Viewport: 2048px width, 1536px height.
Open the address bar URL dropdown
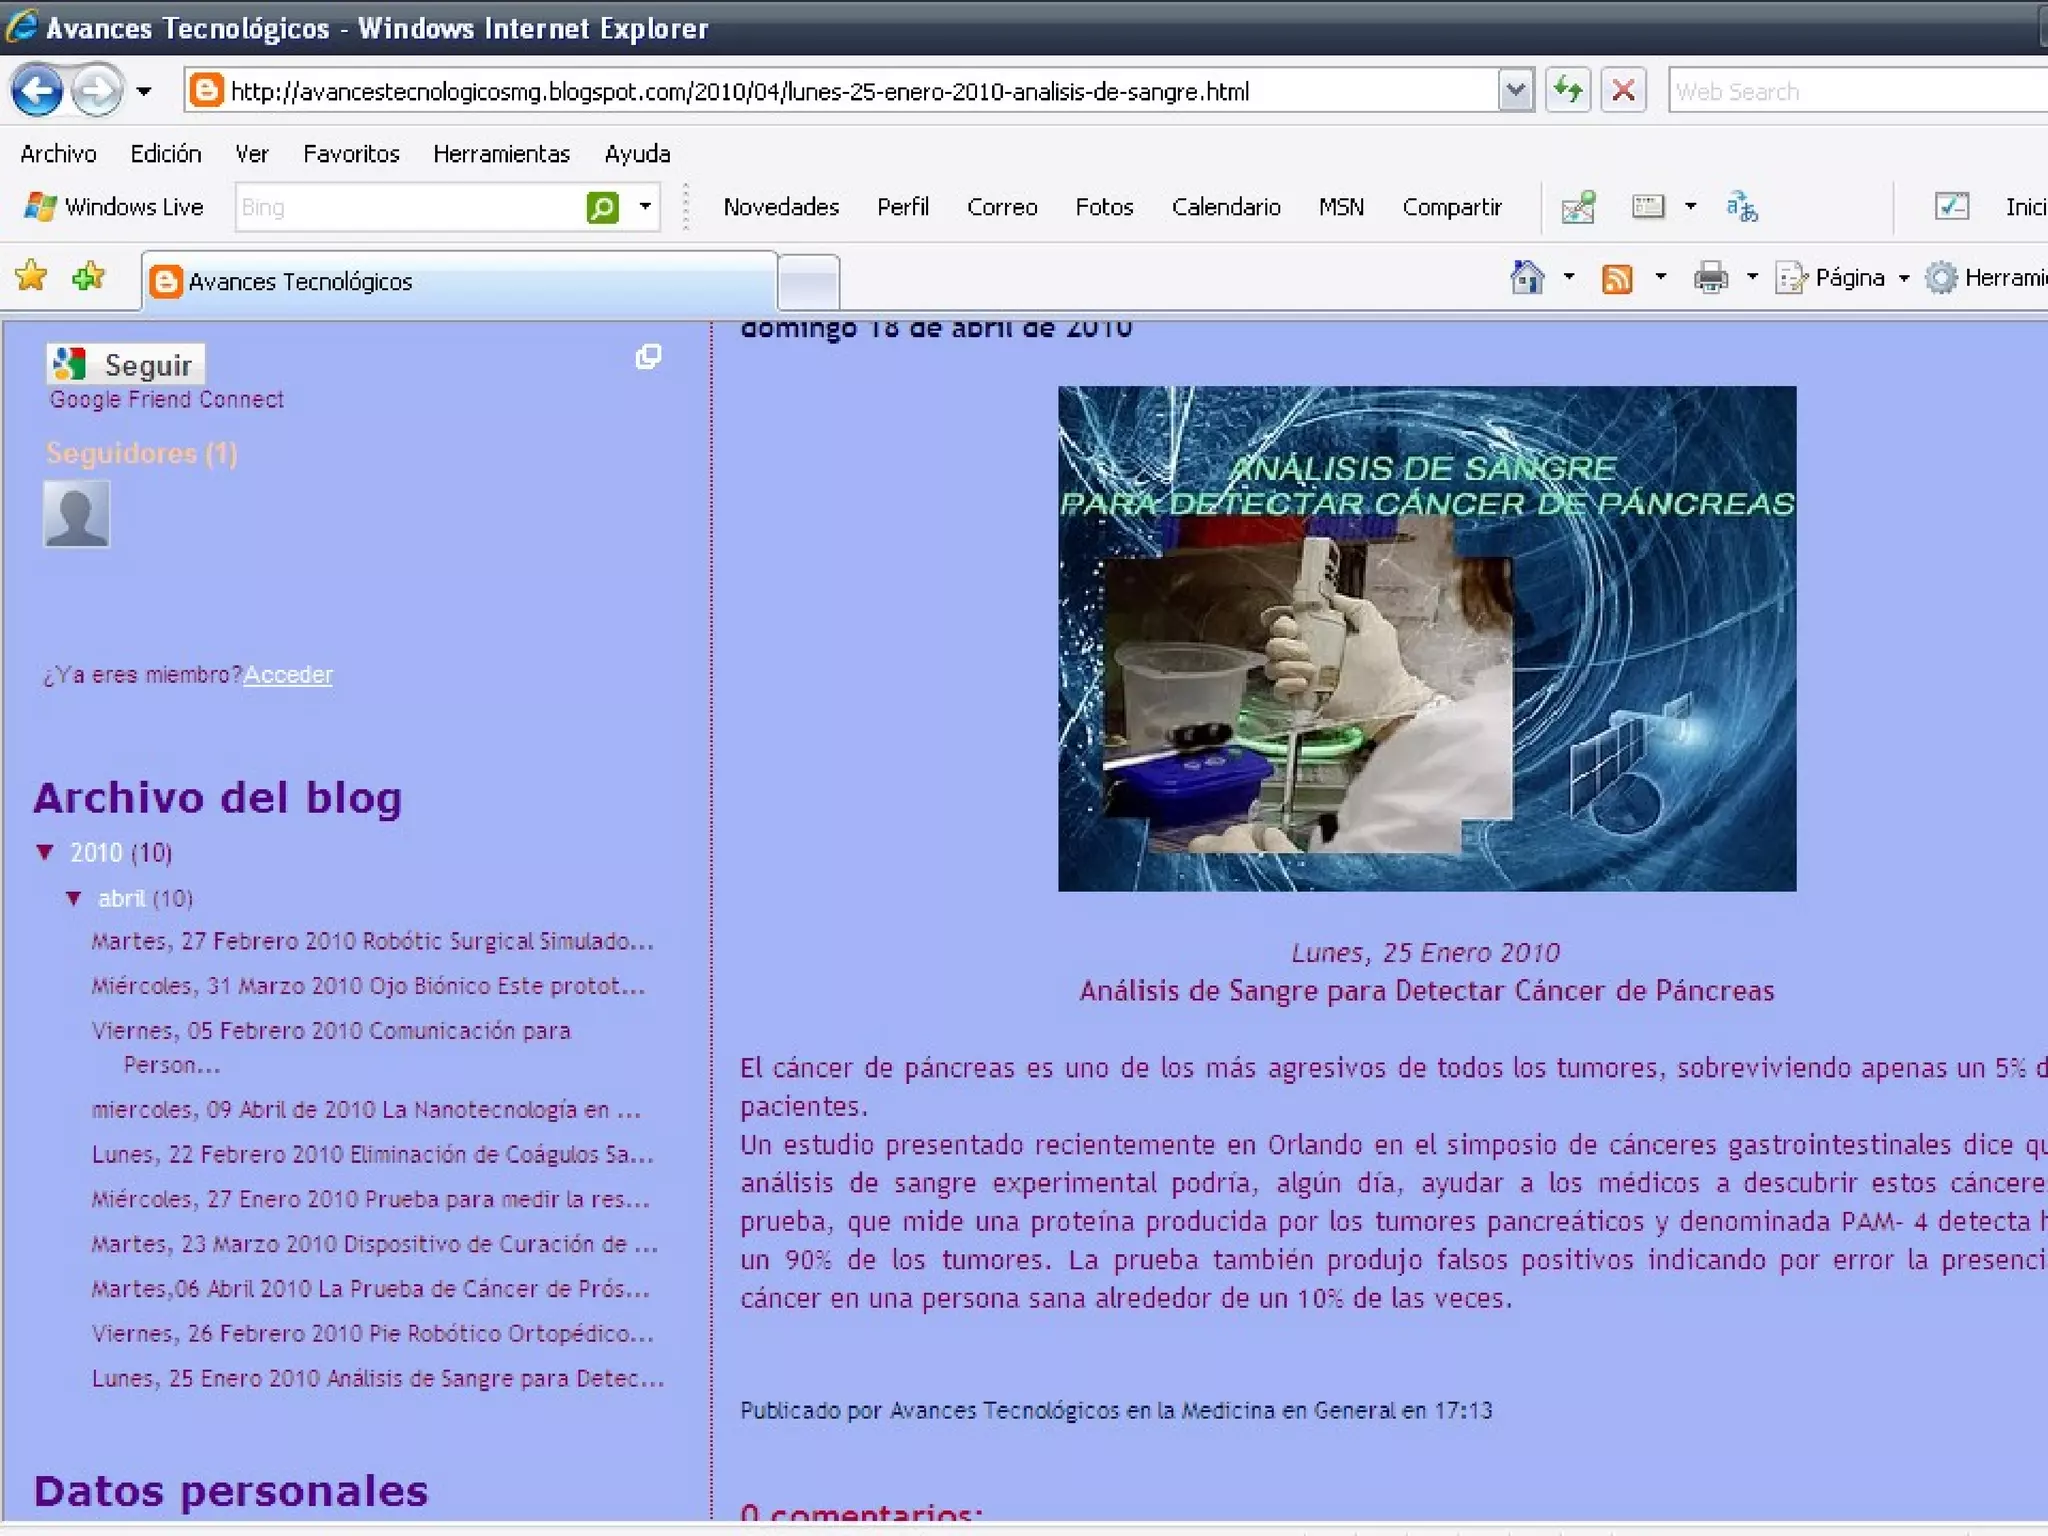pos(1515,91)
